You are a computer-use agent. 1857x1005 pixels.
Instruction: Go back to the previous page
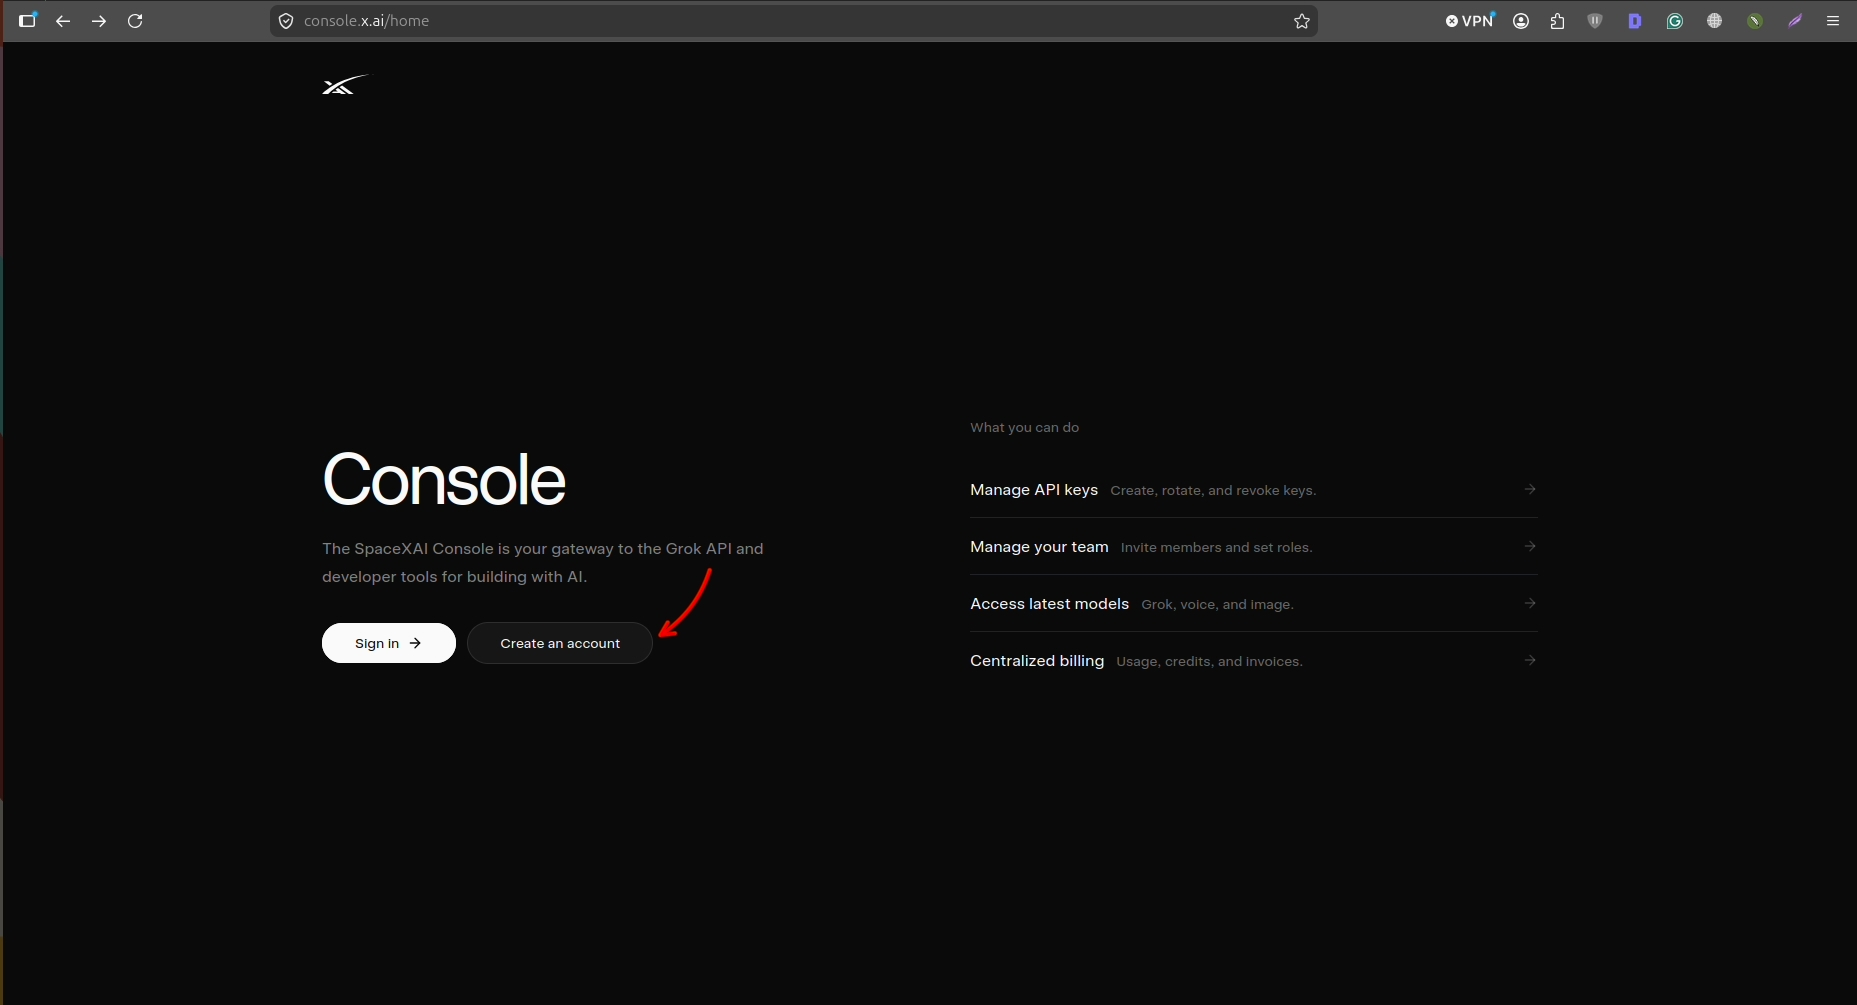[x=63, y=21]
